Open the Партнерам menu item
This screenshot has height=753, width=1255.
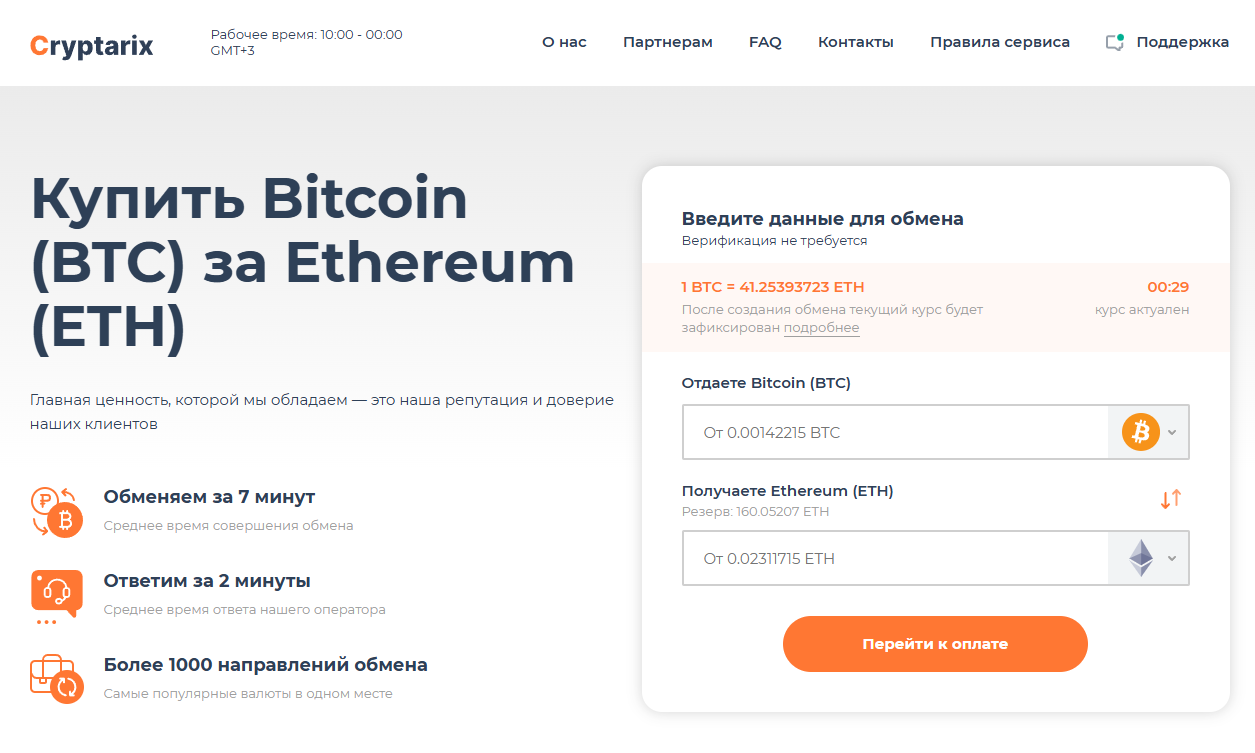667,42
